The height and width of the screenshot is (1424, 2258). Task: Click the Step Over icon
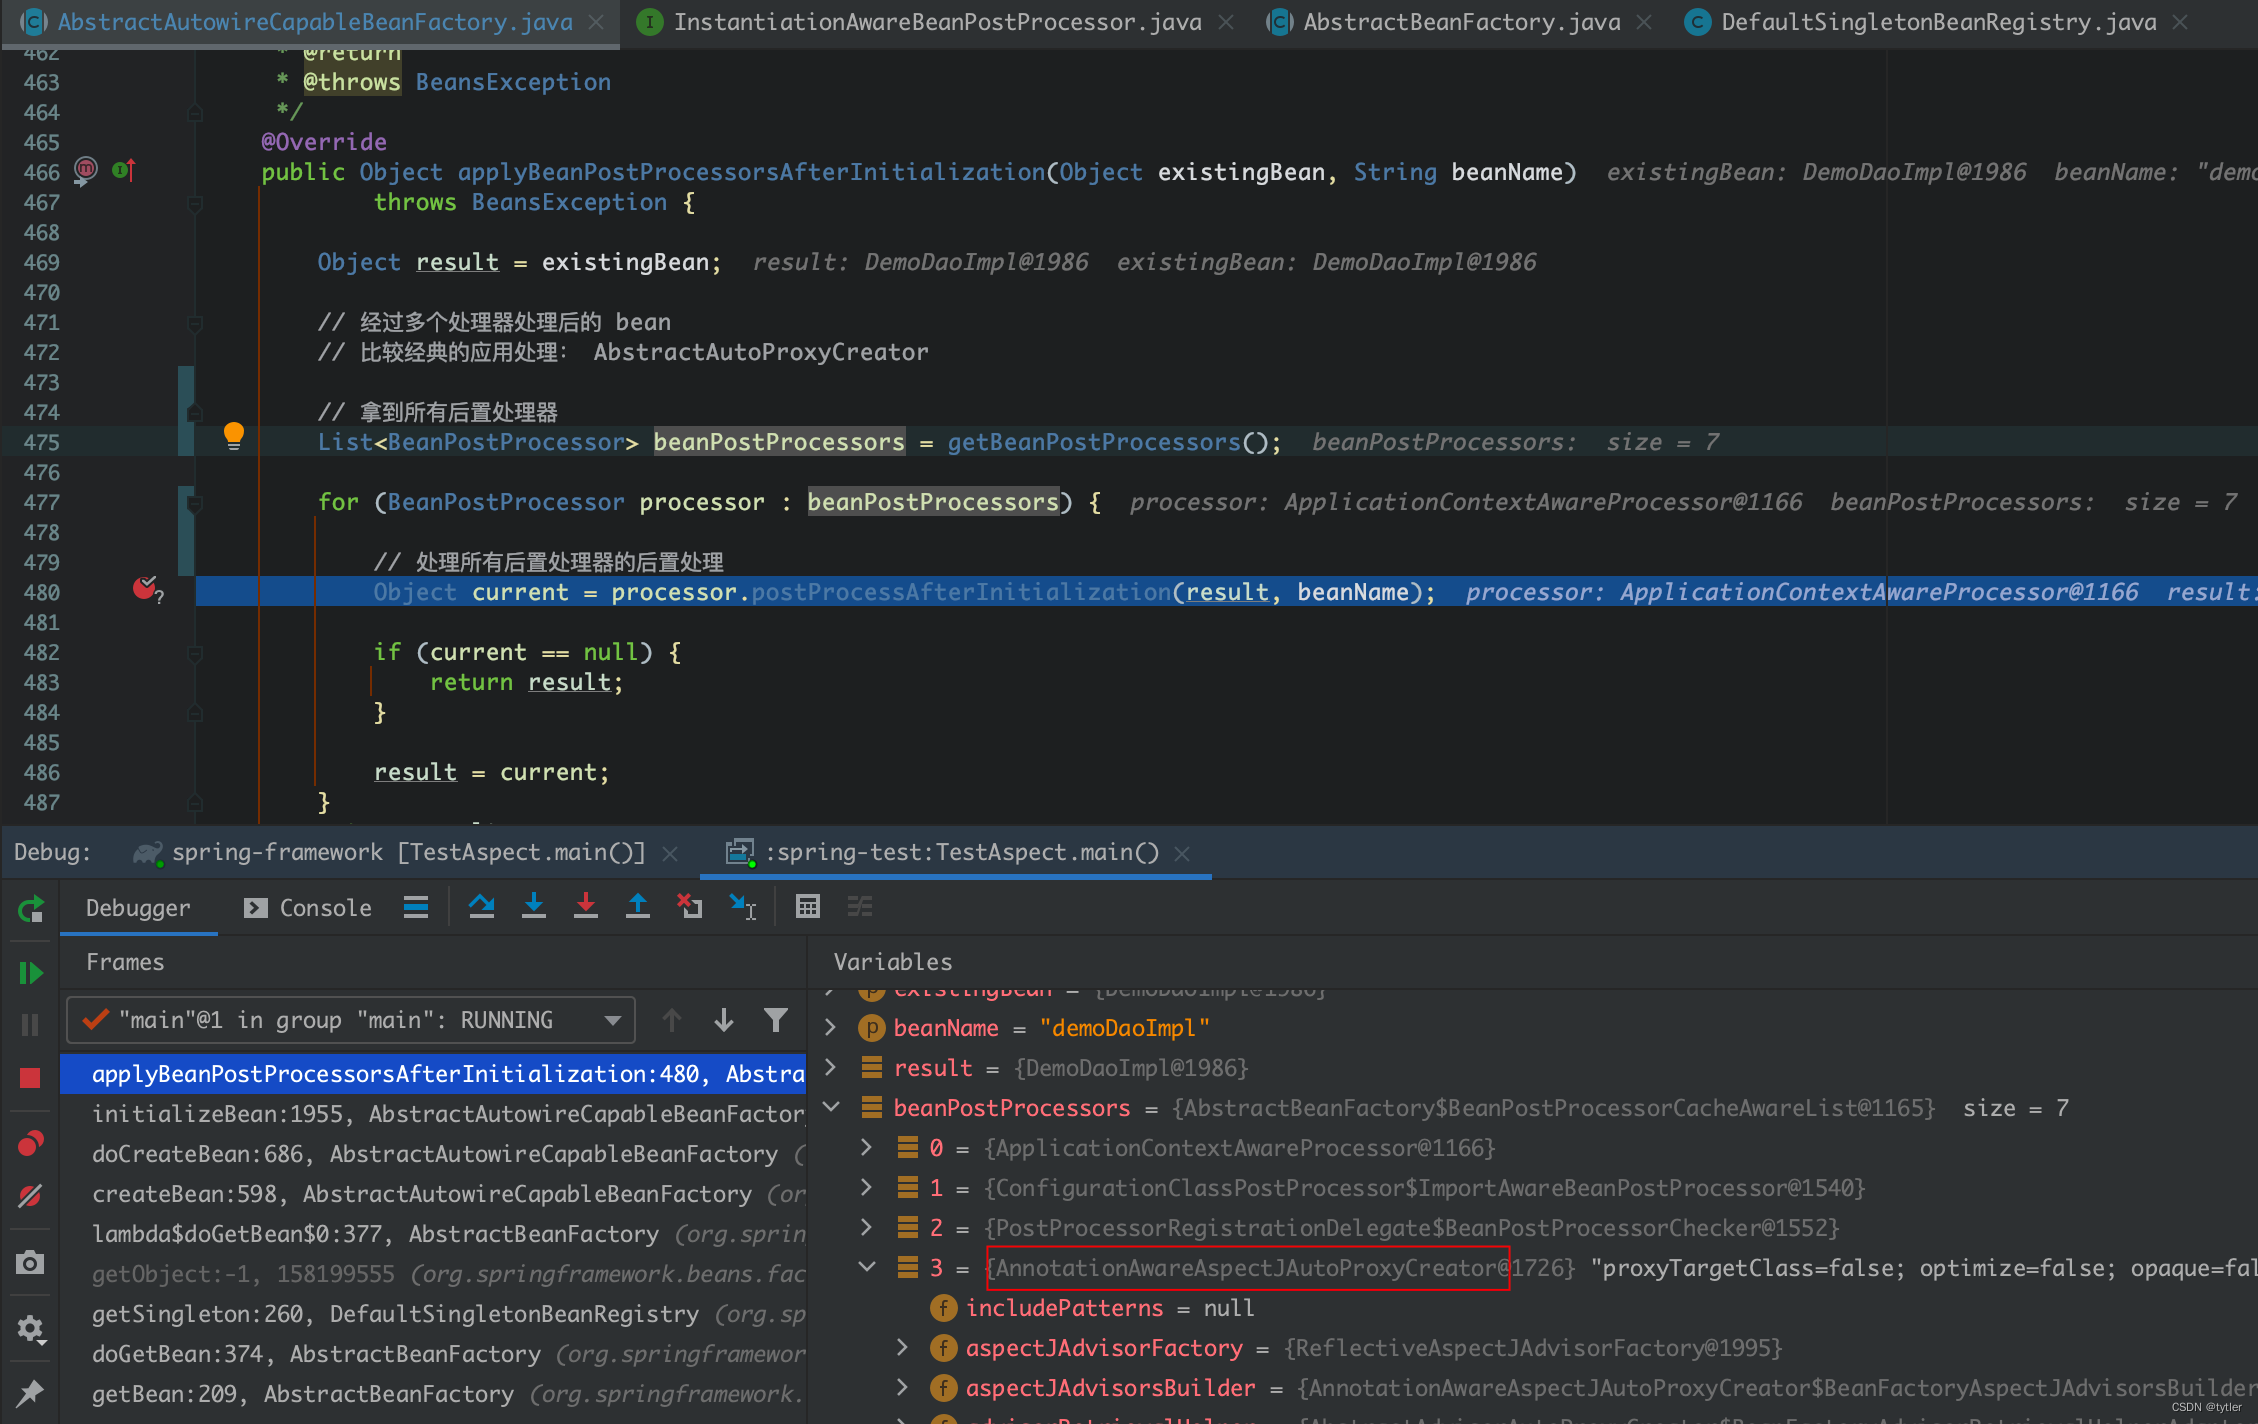tap(481, 906)
